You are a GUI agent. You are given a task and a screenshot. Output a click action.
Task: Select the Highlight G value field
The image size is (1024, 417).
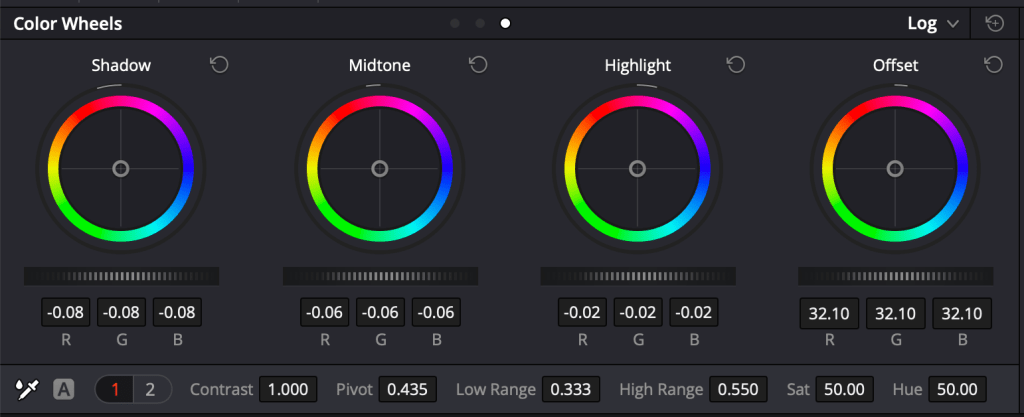pos(638,313)
